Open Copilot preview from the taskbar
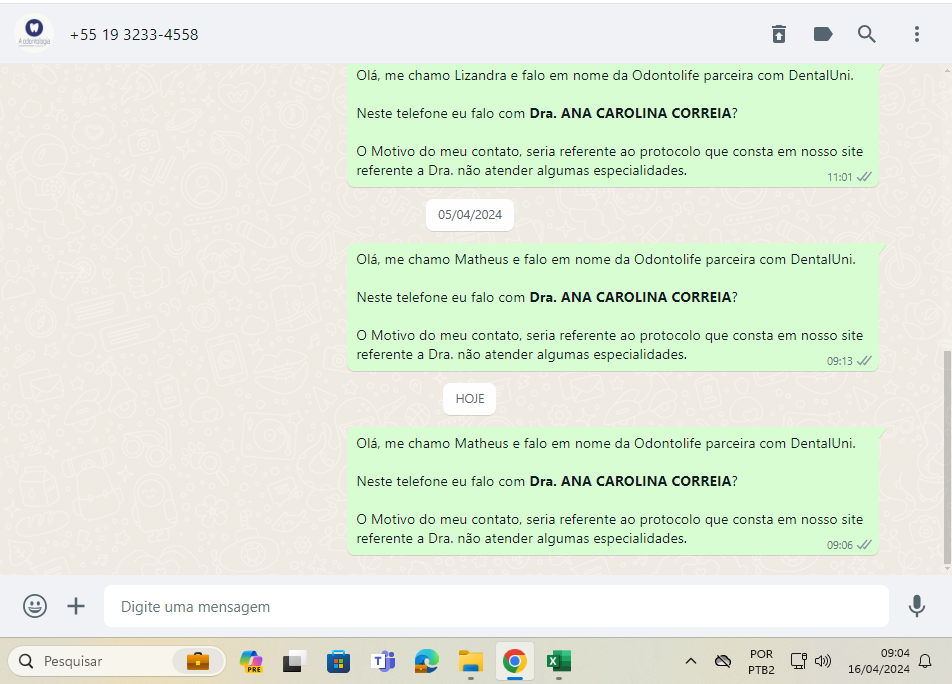 [251, 661]
